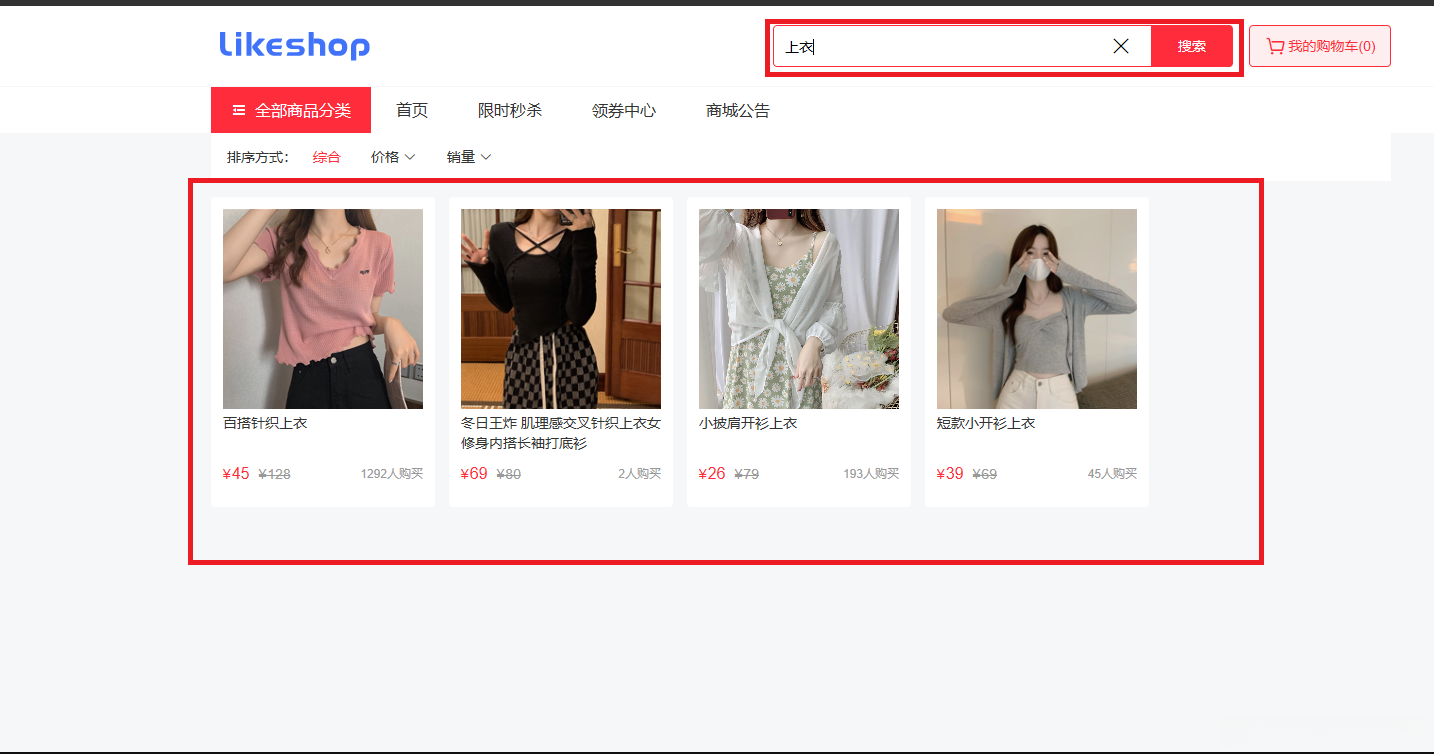Open 我的购物车(0)
Viewport: 1434px width, 754px height.
pyautogui.click(x=1320, y=46)
